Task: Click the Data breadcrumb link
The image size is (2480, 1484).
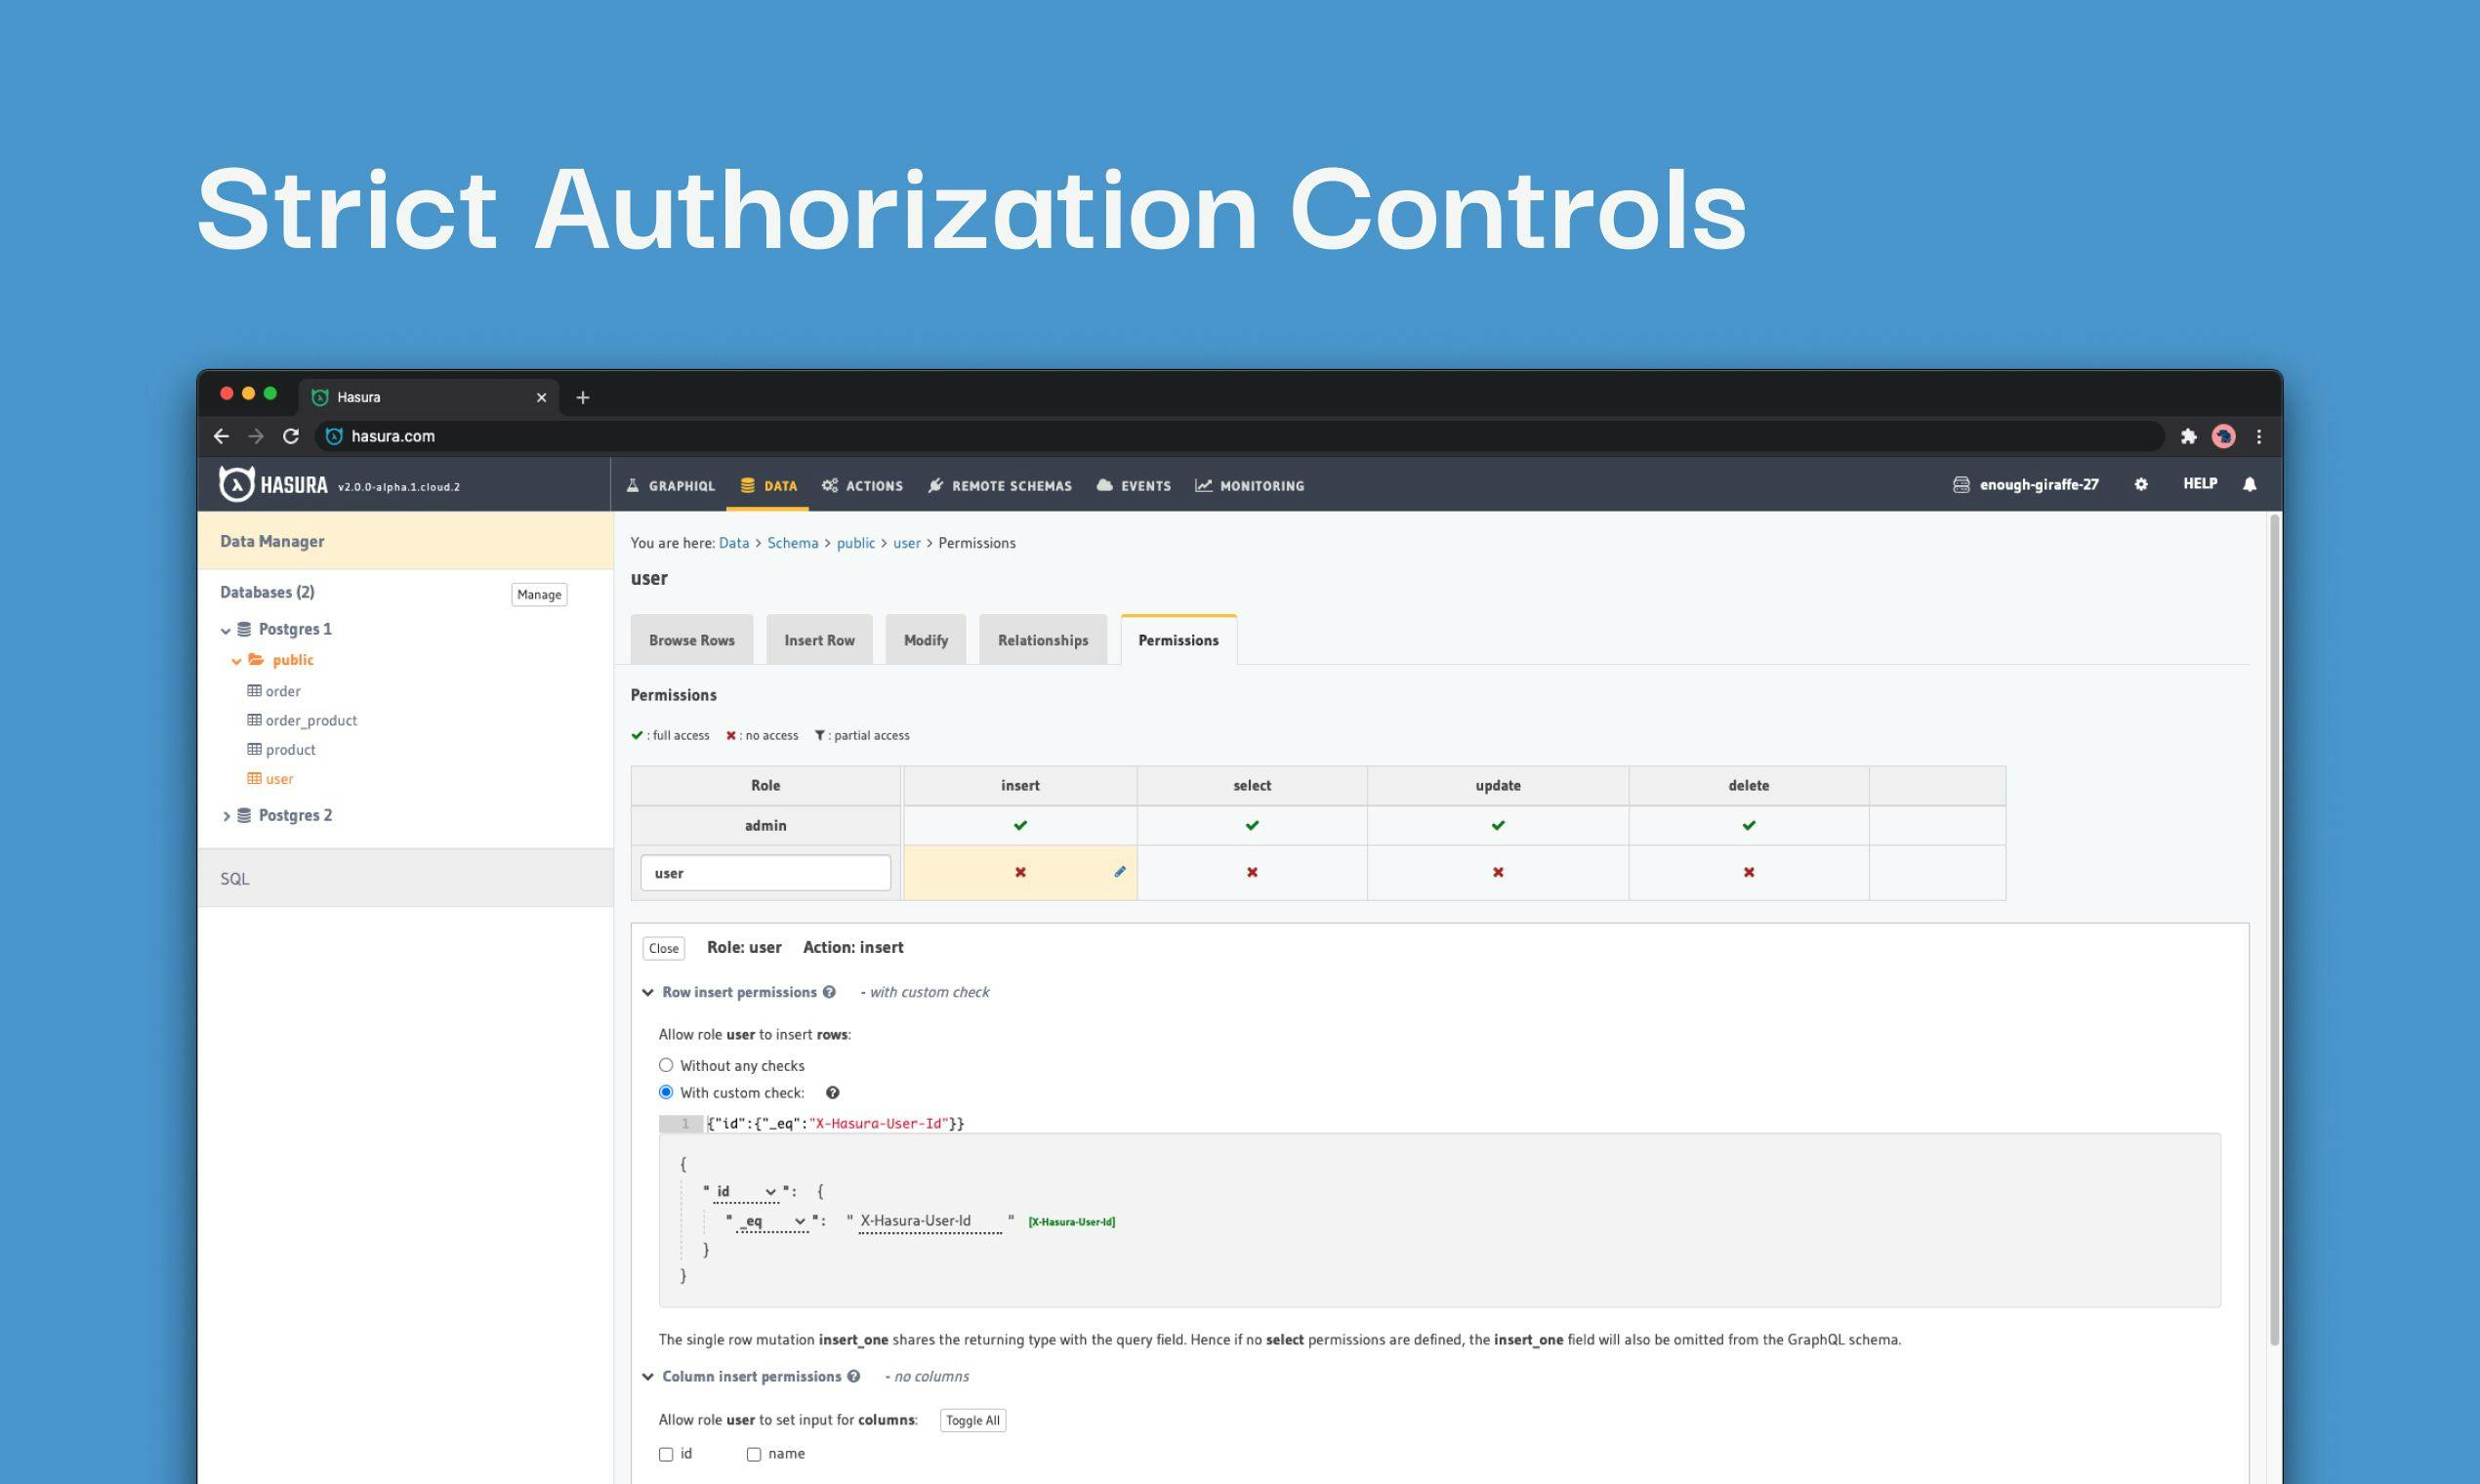Action: pyautogui.click(x=734, y=543)
